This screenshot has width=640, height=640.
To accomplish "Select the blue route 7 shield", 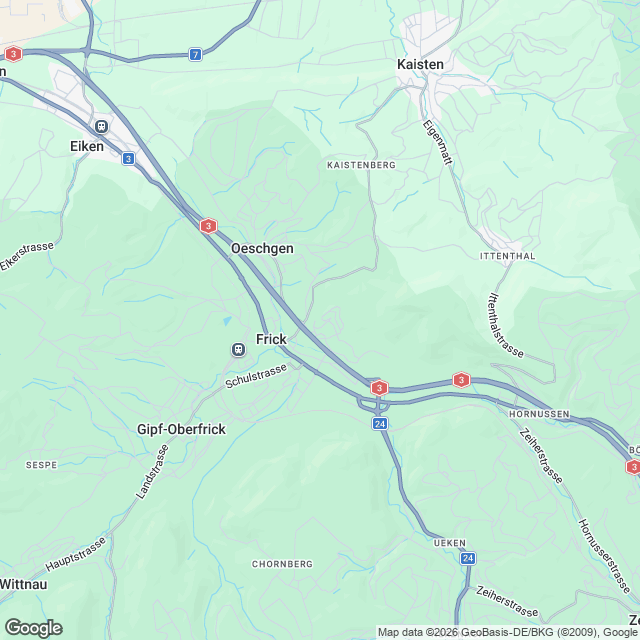I will click(196, 54).
